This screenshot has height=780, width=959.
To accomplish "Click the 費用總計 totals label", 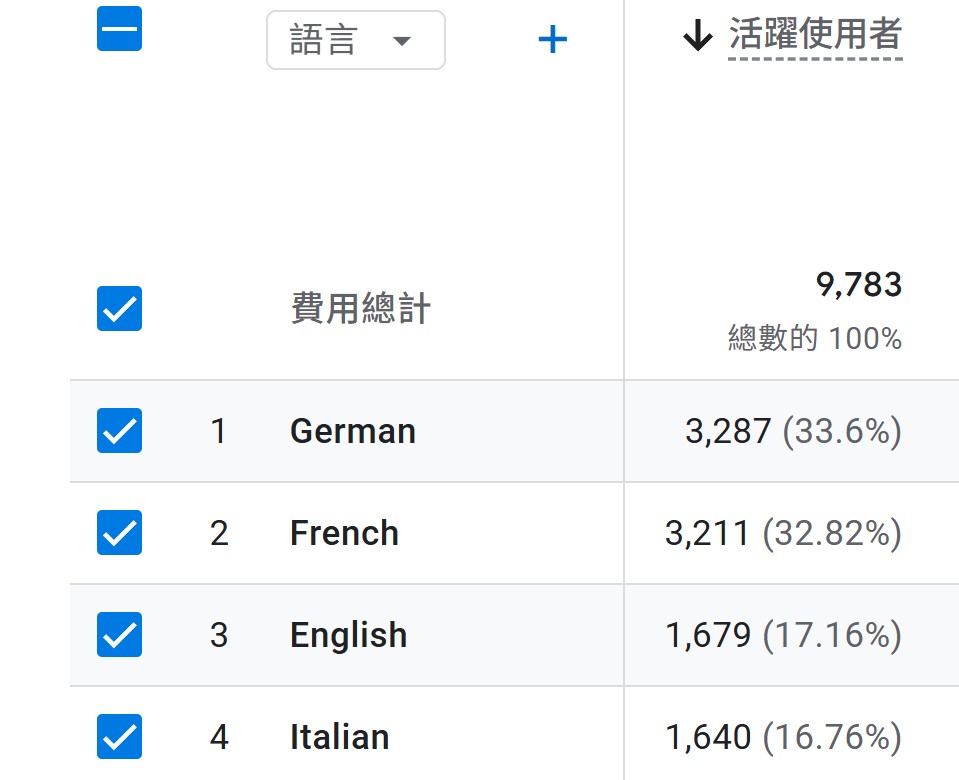I will pyautogui.click(x=360, y=310).
